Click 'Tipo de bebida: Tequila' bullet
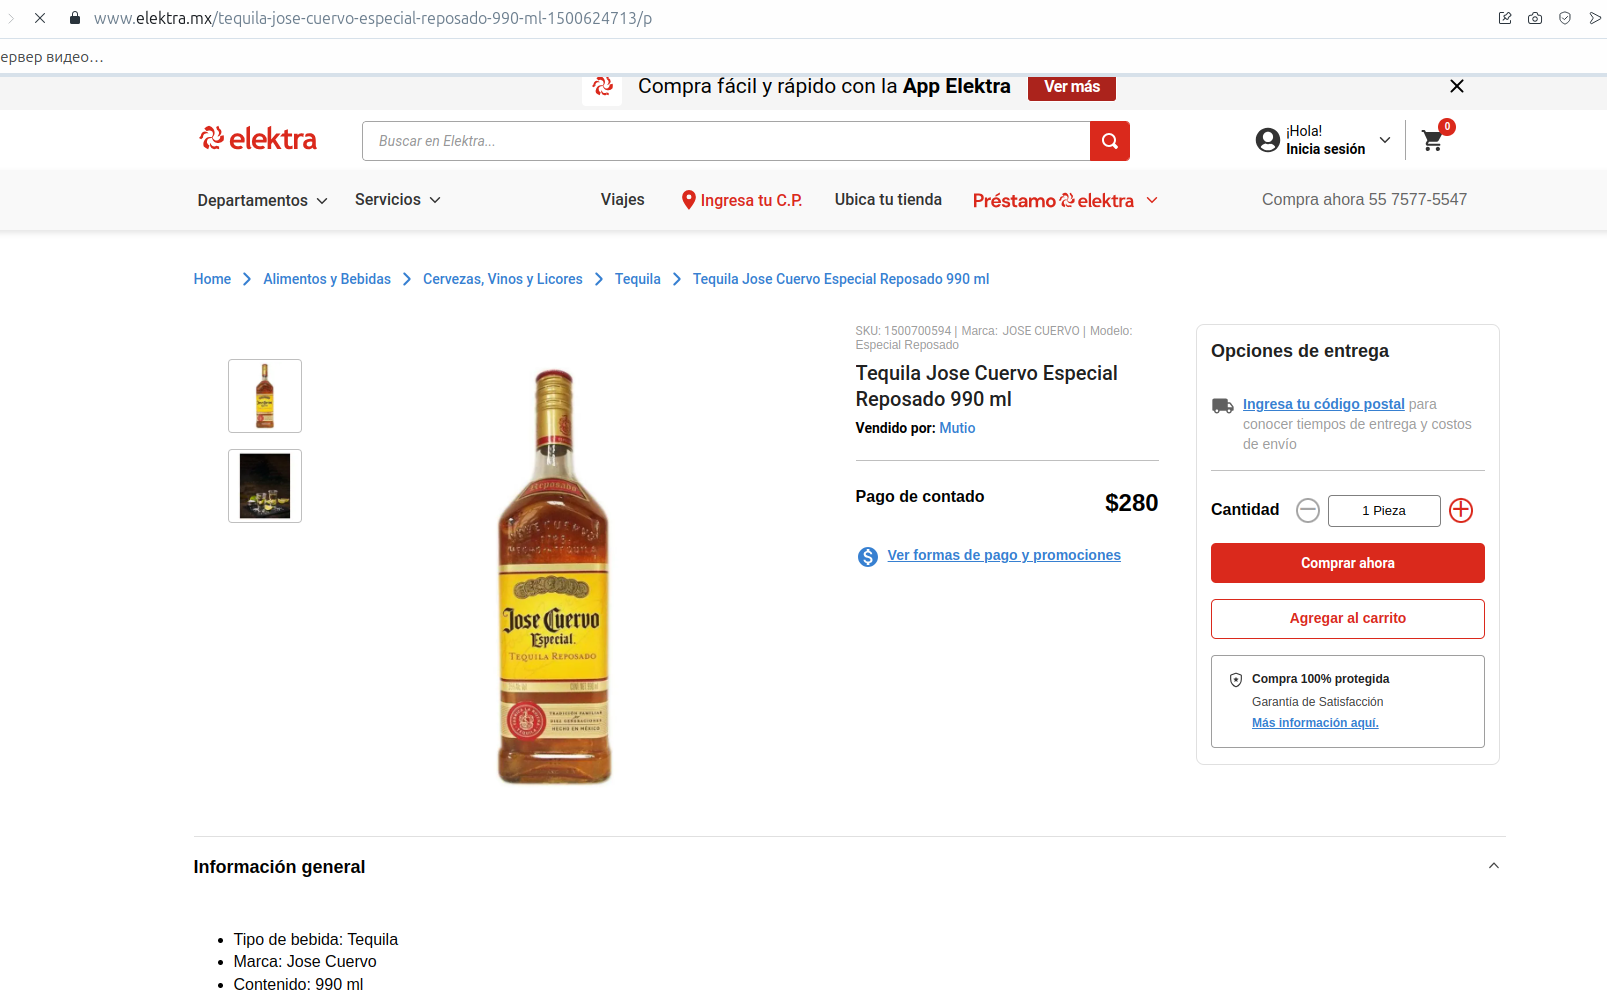1607x992 pixels. pyautogui.click(x=316, y=940)
